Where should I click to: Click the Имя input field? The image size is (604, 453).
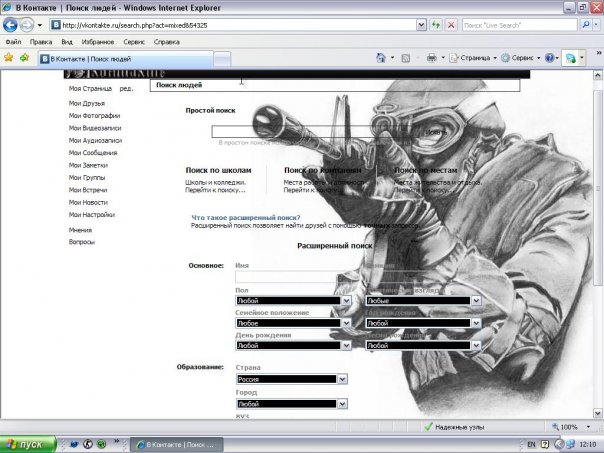(293, 277)
